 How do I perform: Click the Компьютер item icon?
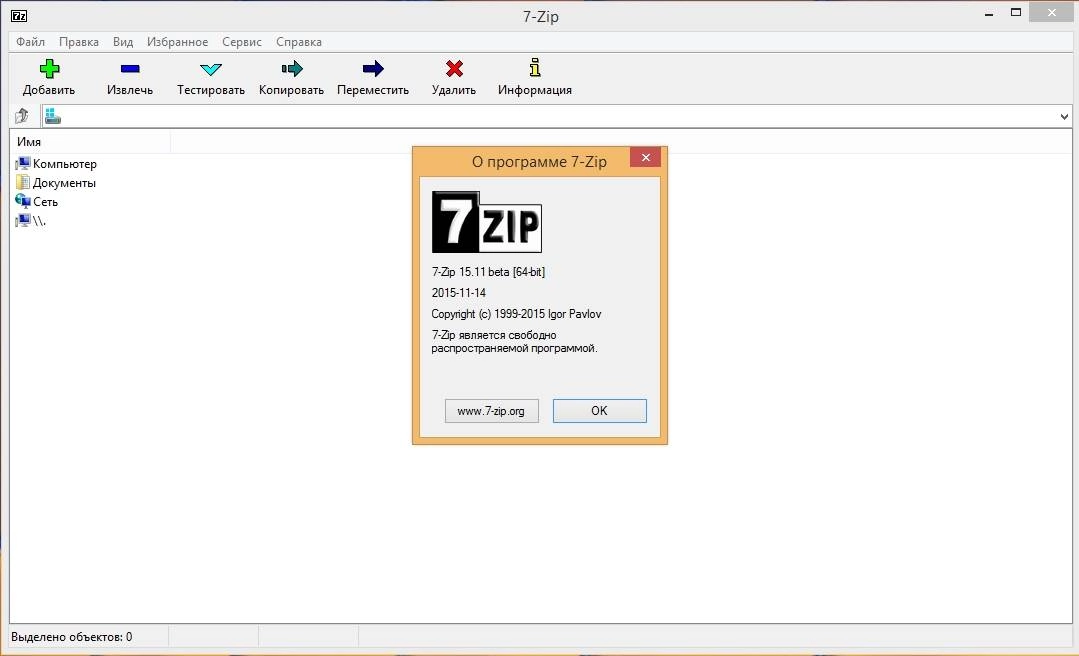pos(23,163)
